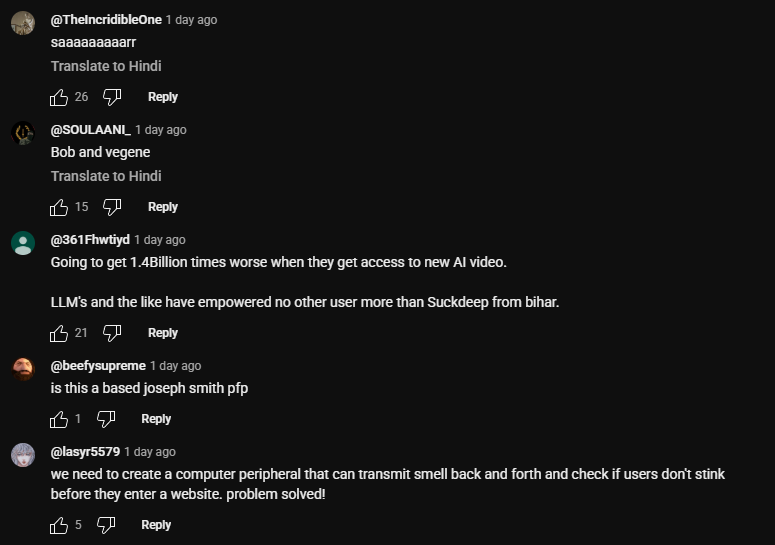Reply to @361Fhwtiyd's comment

(163, 333)
